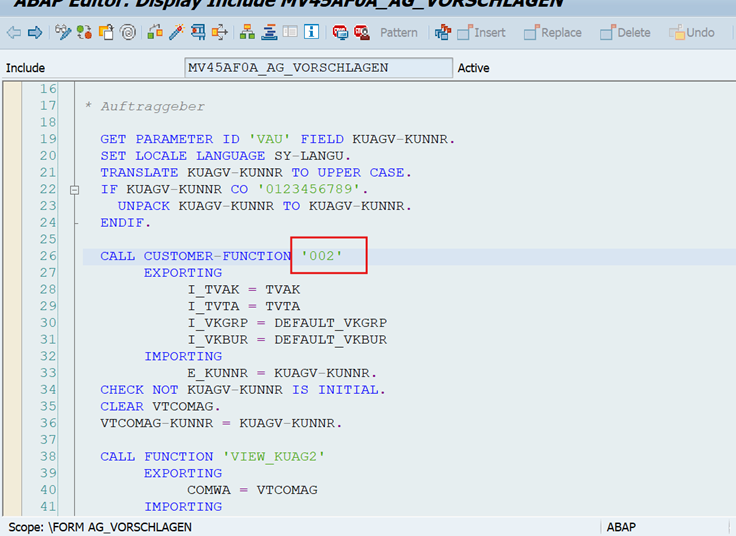Click line number 25 in gutter

tap(48, 239)
